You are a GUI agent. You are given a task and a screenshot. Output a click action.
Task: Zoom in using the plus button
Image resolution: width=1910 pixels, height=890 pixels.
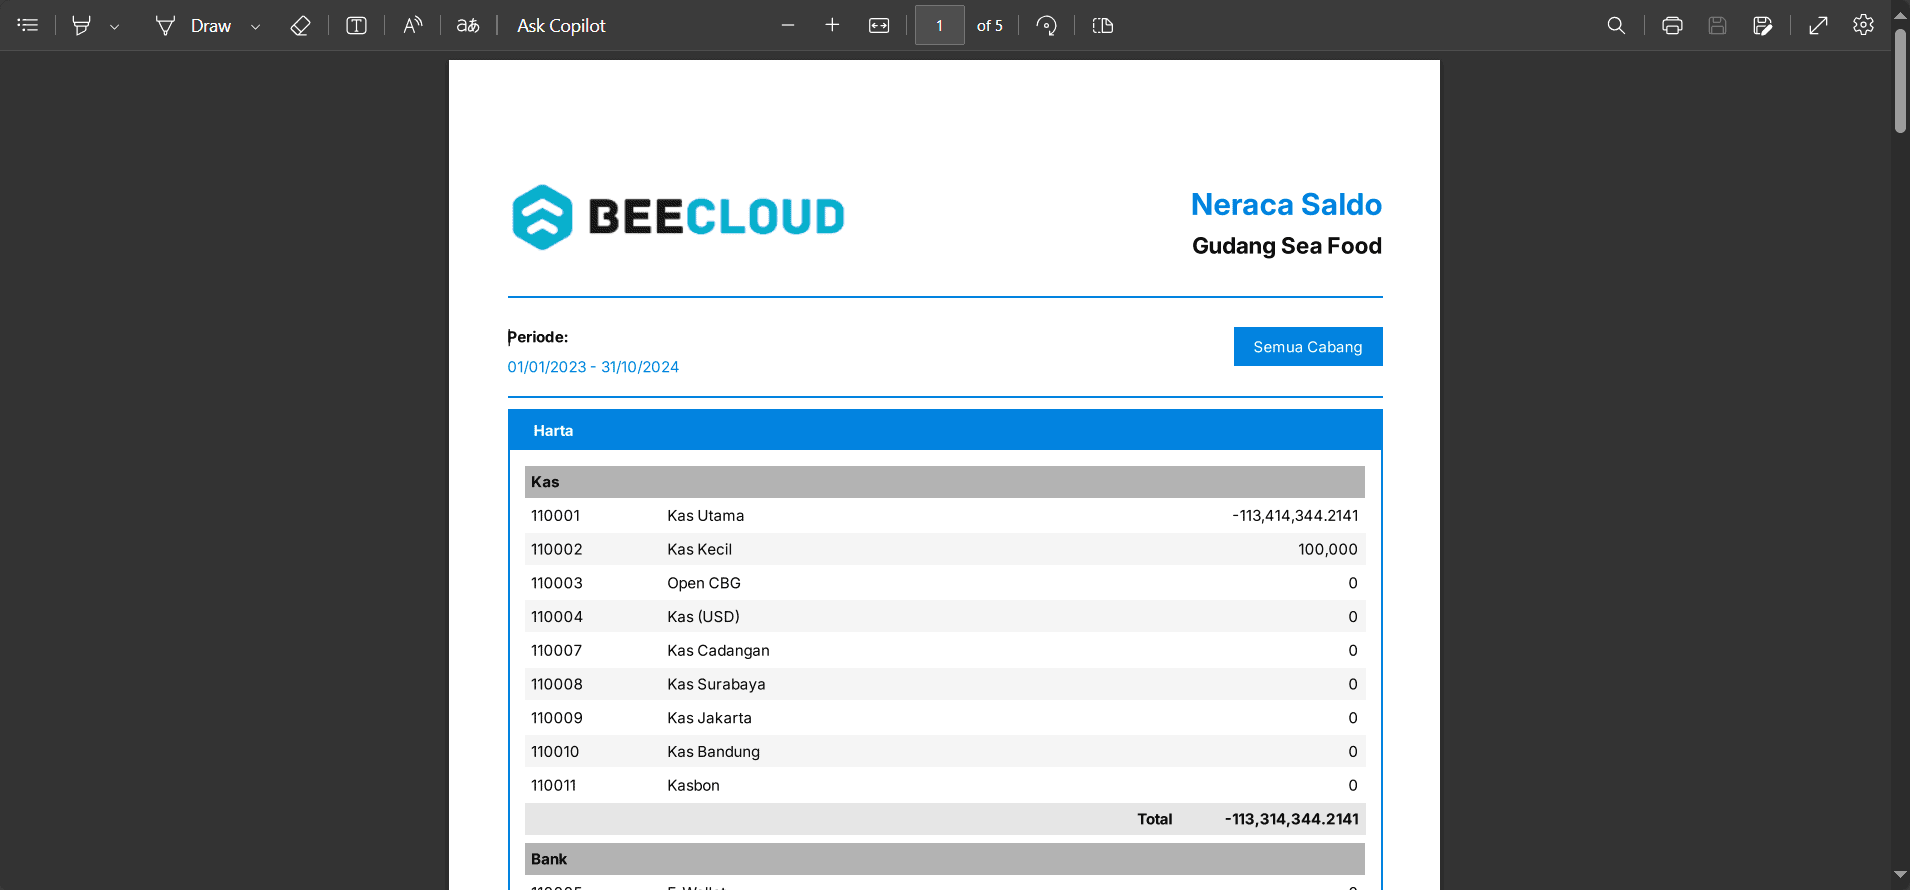[832, 25]
